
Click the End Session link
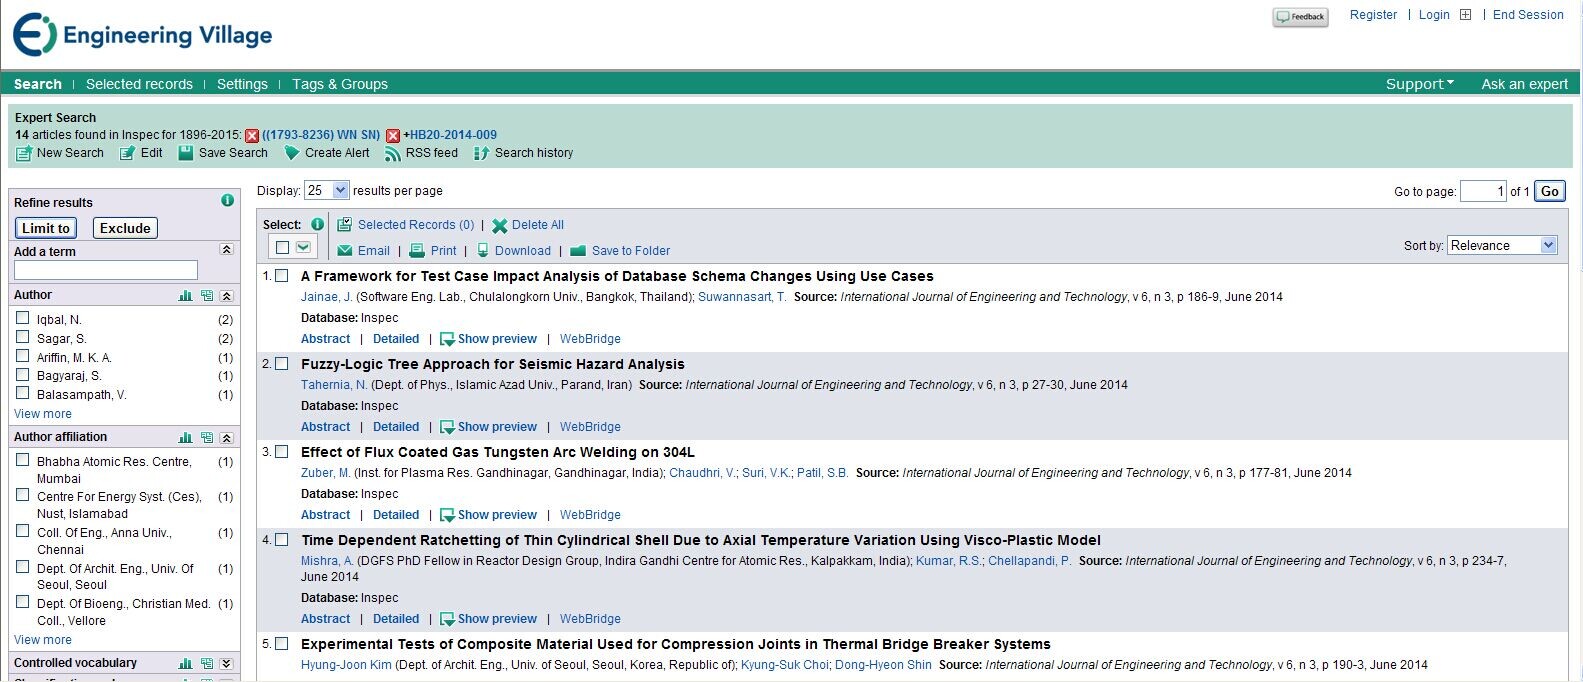coord(1528,15)
